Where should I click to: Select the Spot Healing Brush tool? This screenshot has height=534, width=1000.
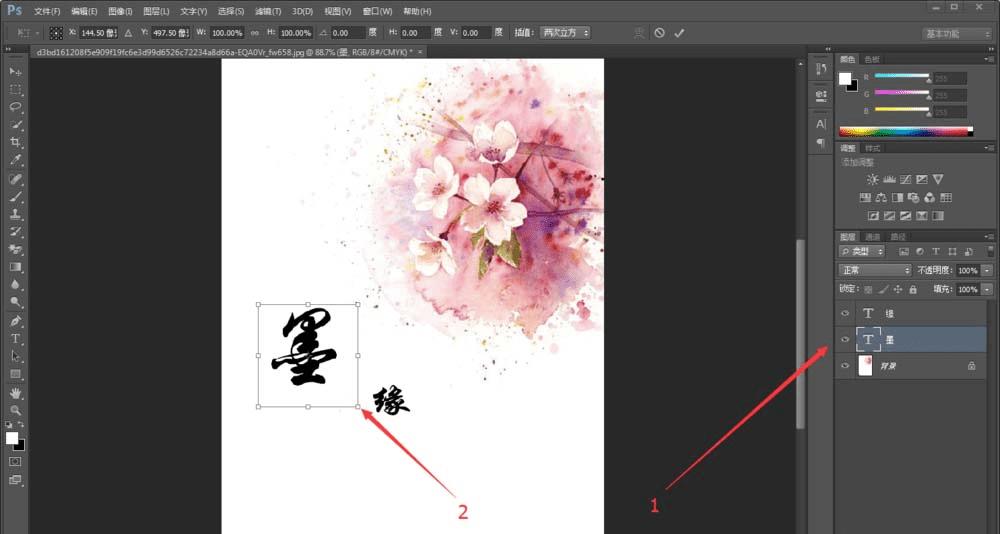tap(15, 179)
